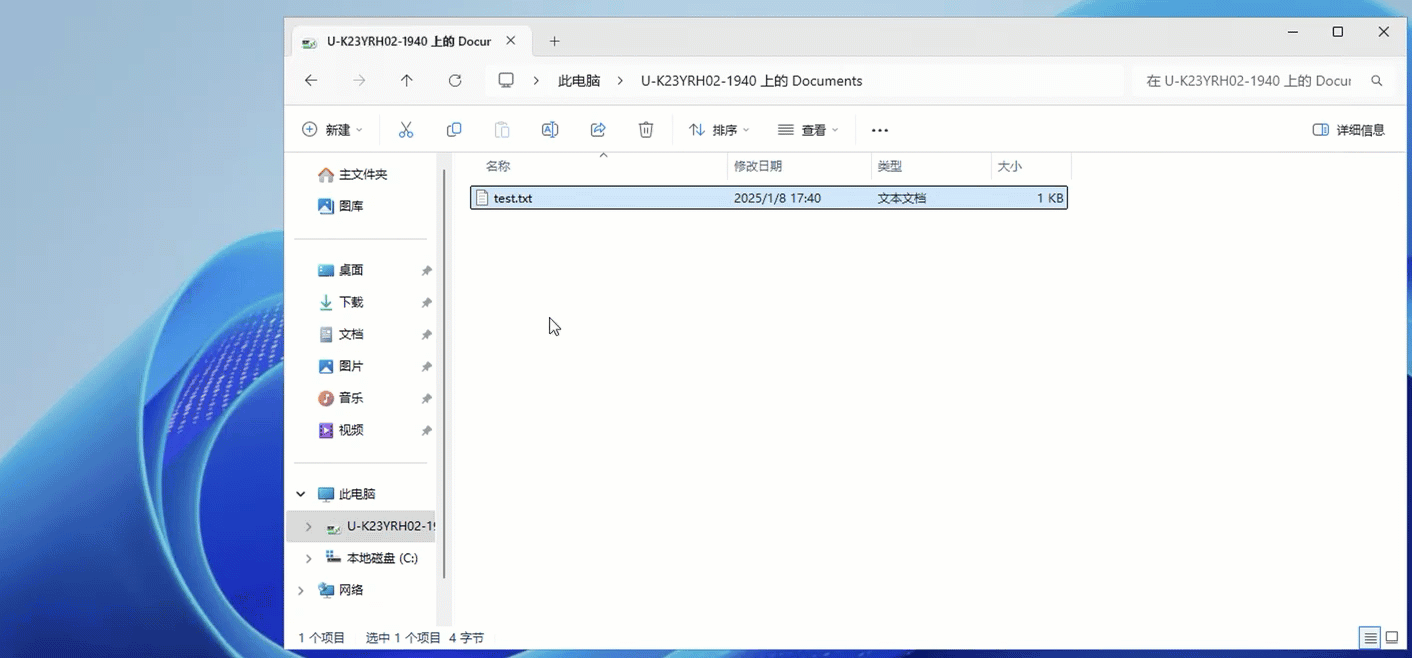Click the Cut scissors icon
This screenshot has height=658, width=1412.
406,130
